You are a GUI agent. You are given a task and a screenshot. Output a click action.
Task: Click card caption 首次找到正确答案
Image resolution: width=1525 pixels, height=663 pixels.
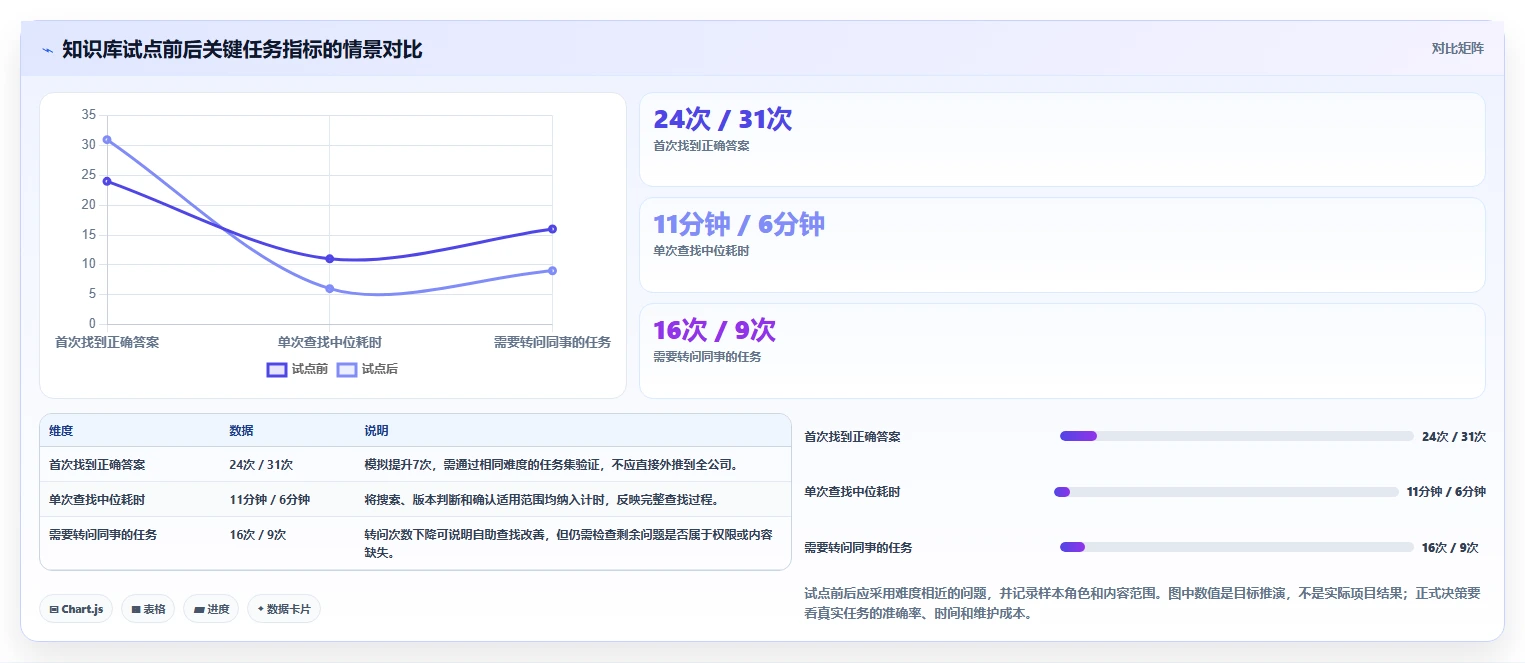[x=701, y=146]
